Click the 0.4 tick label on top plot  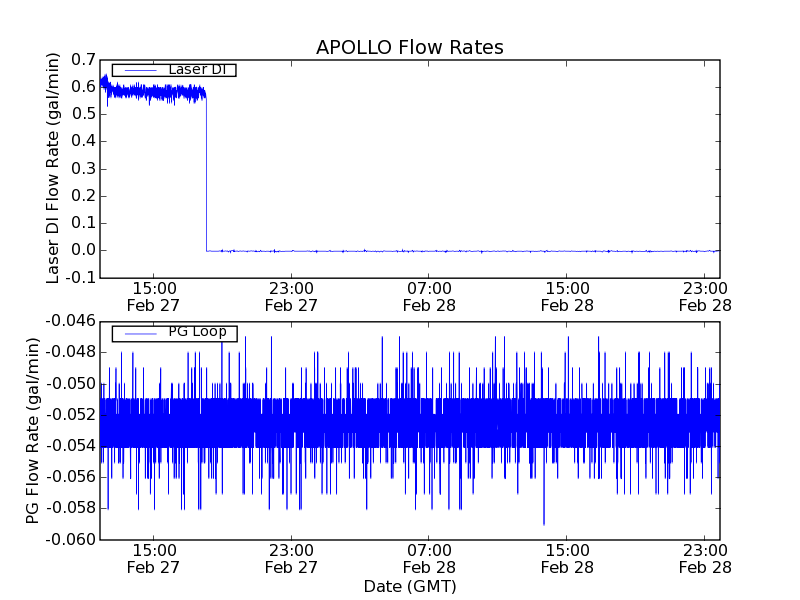tap(84, 141)
